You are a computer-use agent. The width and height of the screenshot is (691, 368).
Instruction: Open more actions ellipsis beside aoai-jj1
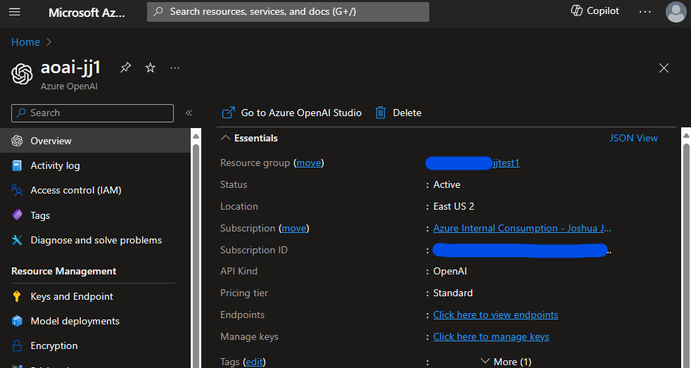175,68
